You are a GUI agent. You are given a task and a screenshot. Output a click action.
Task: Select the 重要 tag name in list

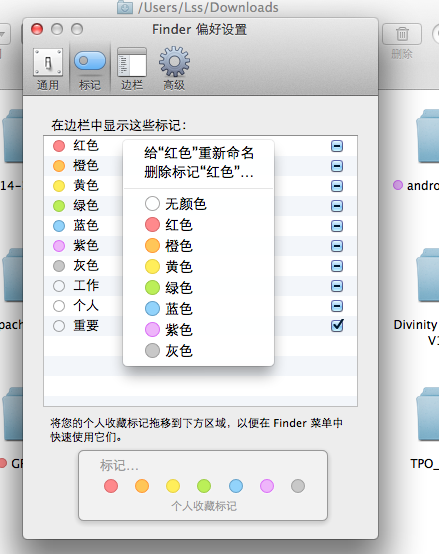point(86,325)
